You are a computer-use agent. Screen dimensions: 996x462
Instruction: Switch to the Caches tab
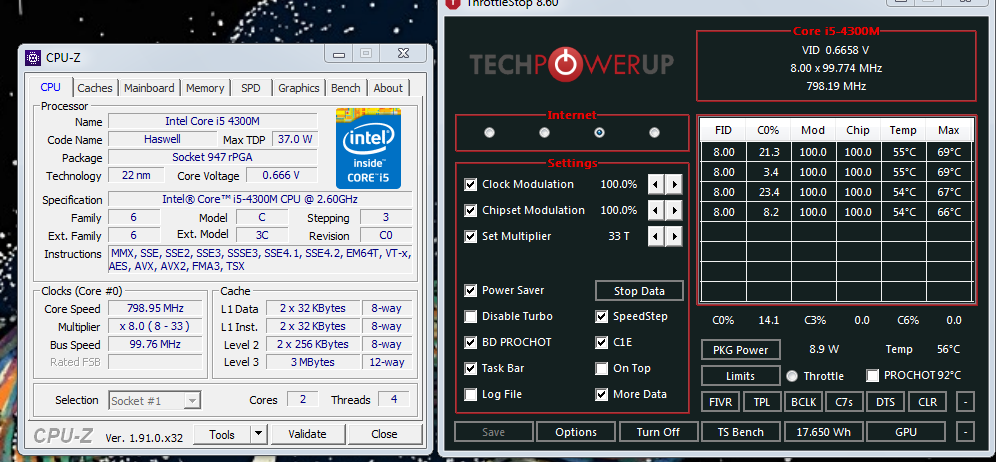[x=95, y=88]
